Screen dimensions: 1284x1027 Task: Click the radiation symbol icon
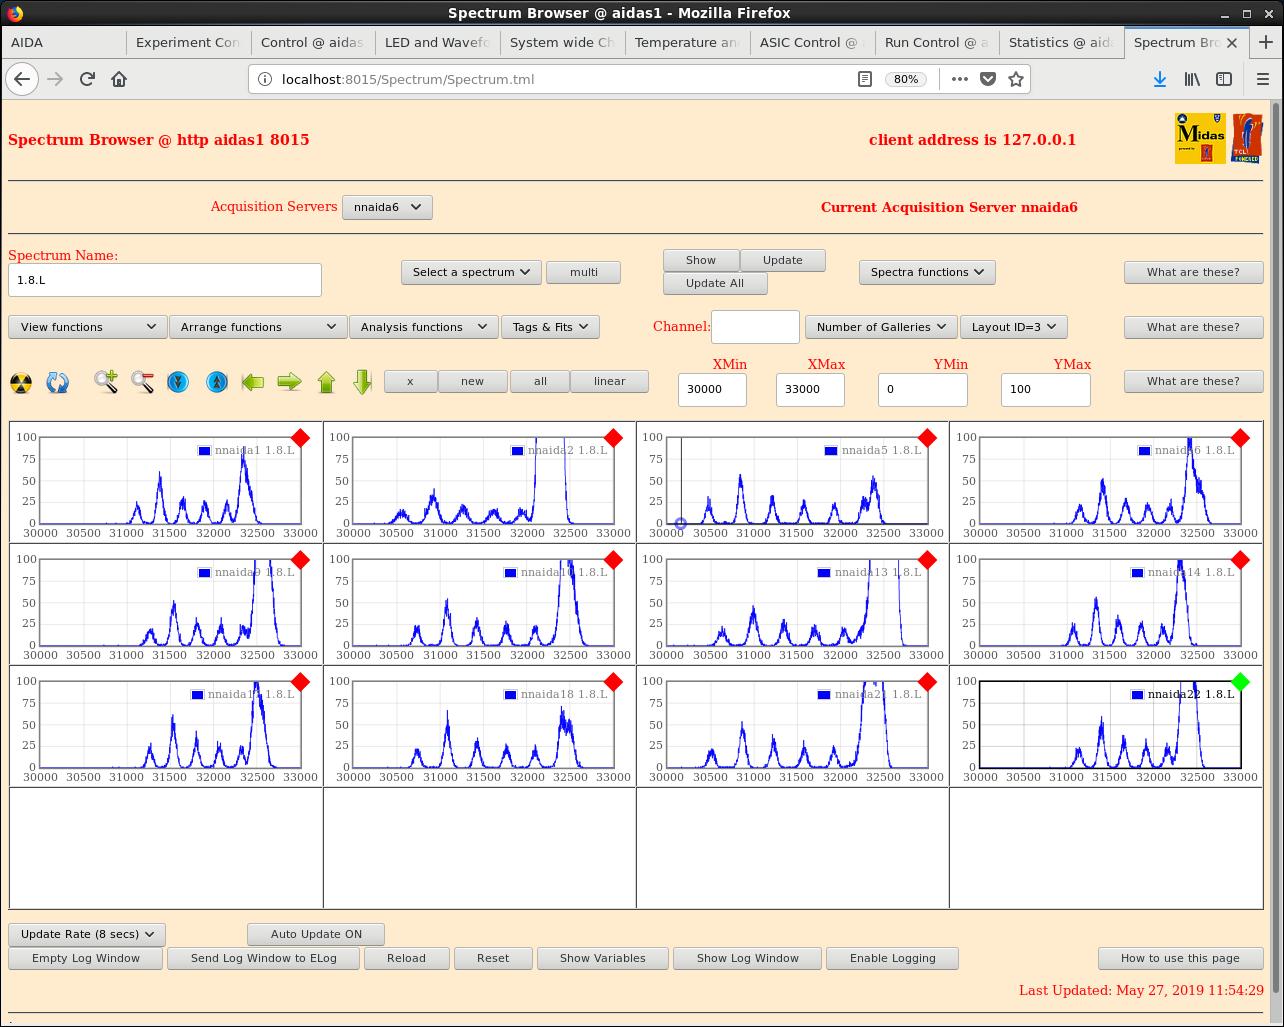(x=21, y=382)
